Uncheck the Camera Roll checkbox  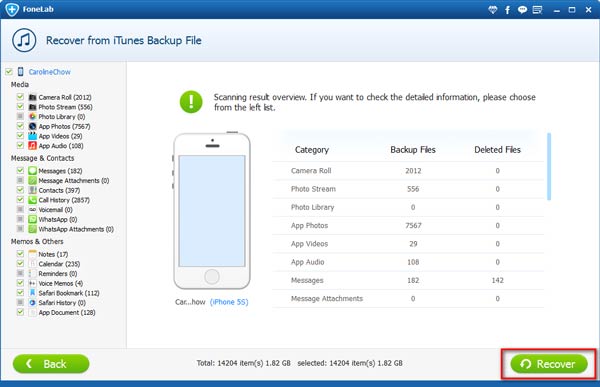click(x=20, y=97)
